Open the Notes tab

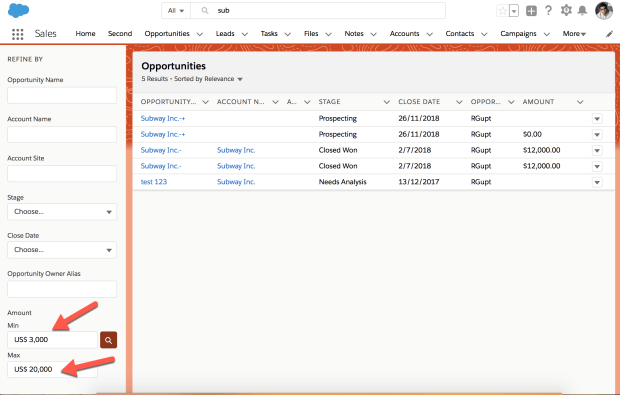[354, 34]
